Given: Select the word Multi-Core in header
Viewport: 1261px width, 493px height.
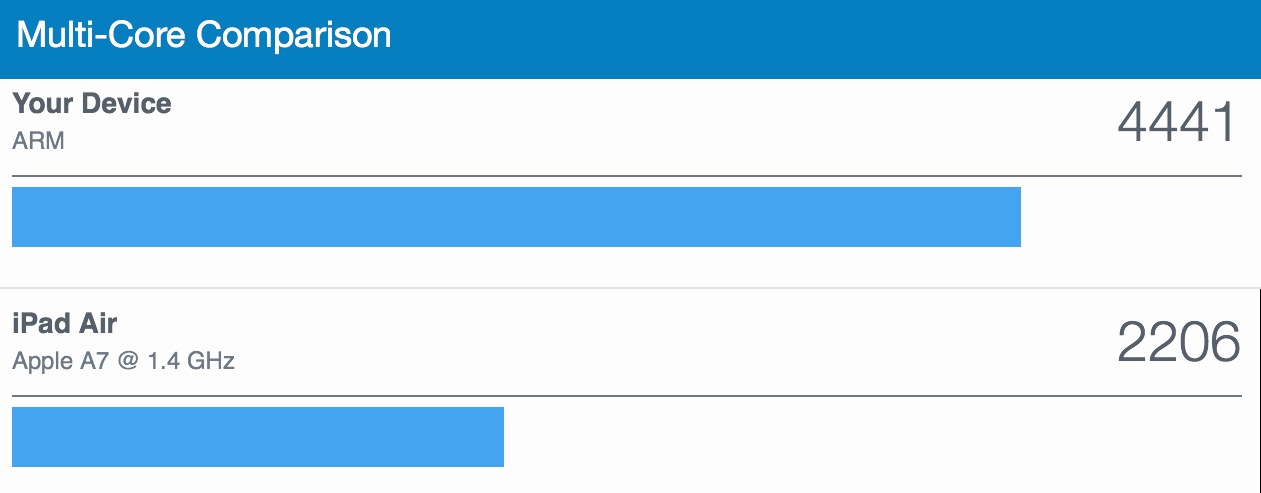Looking at the screenshot, I should pyautogui.click(x=103, y=36).
